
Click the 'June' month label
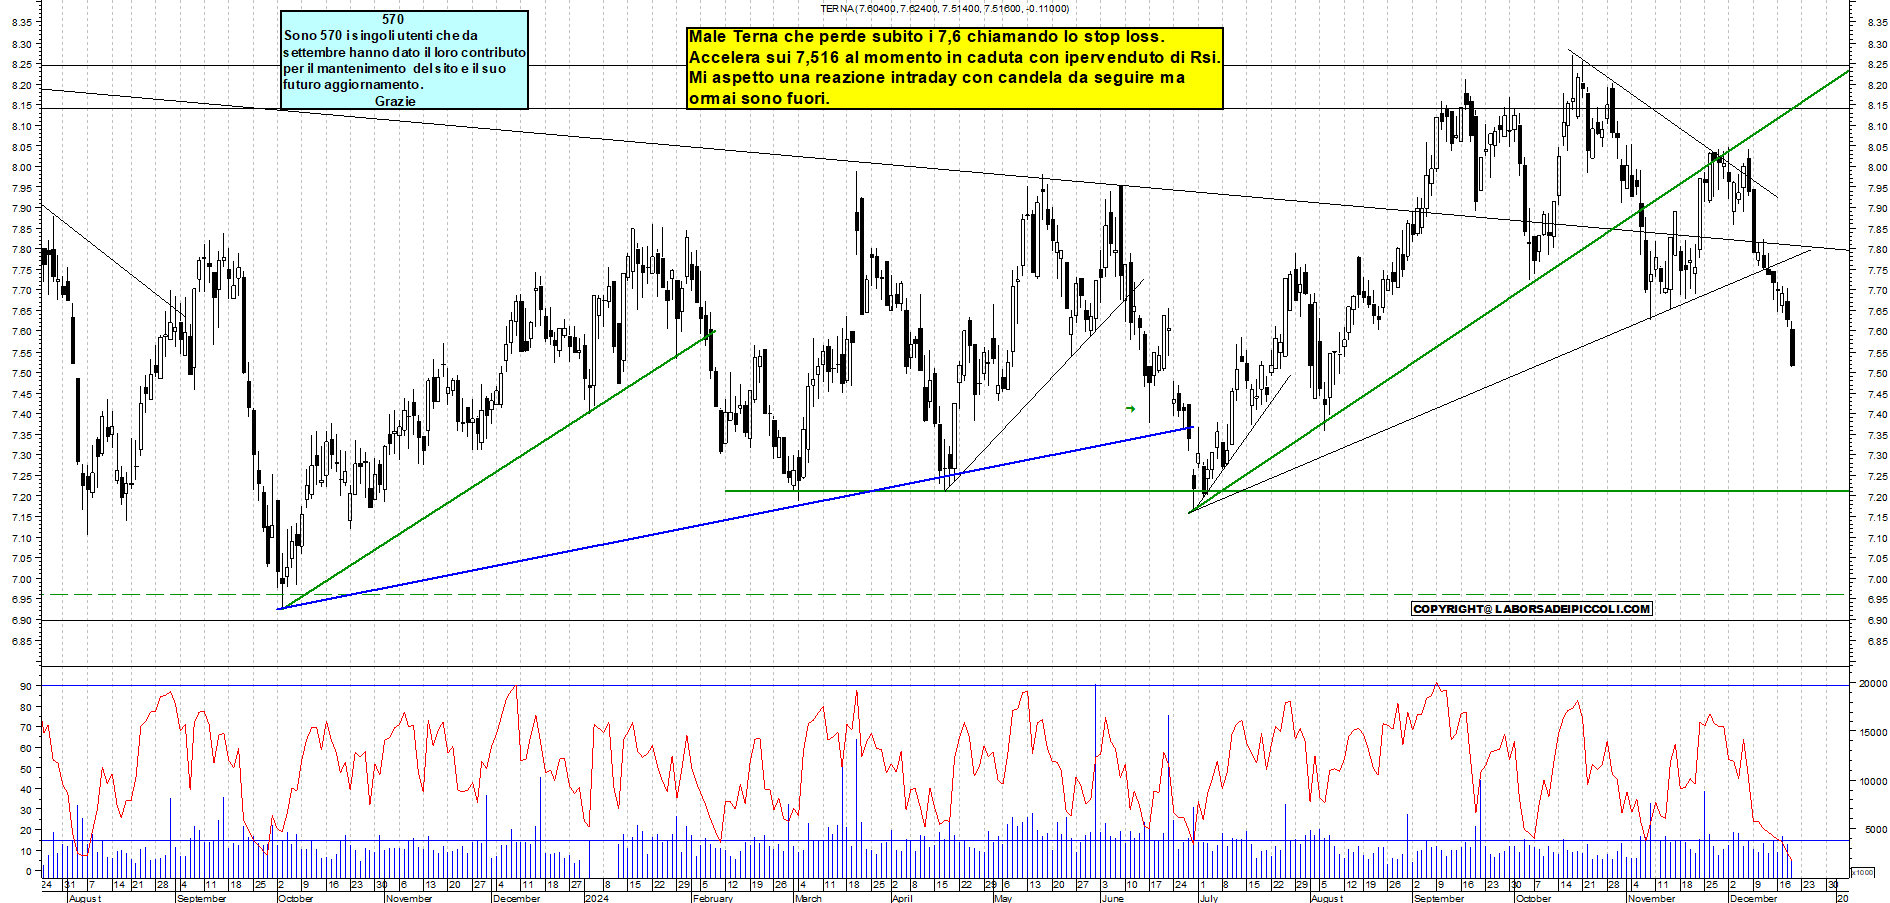click(x=1112, y=898)
